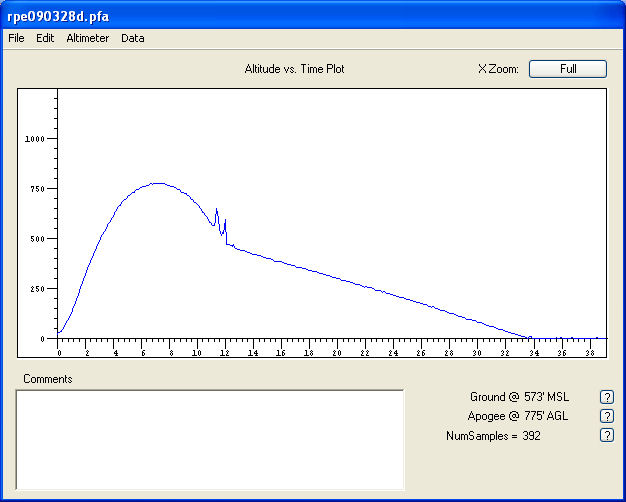Open the Edit menu
This screenshot has width=626, height=502.
pyautogui.click(x=45, y=38)
